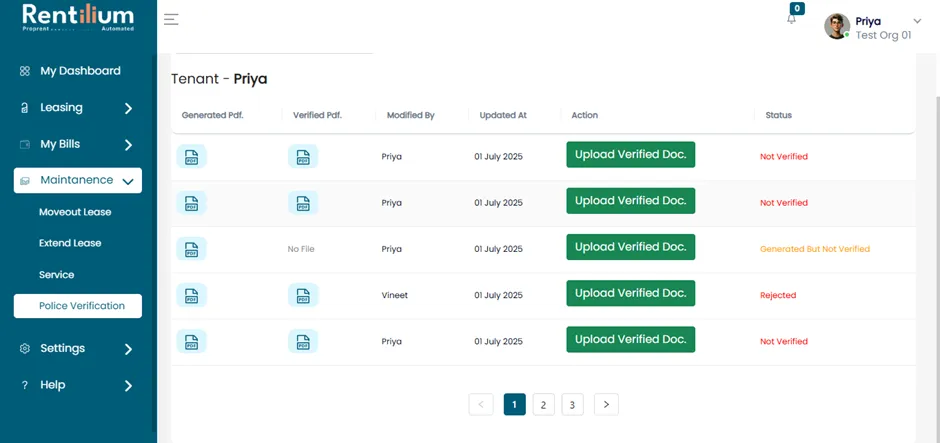Viewport: 940px width, 443px height.
Task: Expand the Leasing chevron
Action: click(x=128, y=109)
